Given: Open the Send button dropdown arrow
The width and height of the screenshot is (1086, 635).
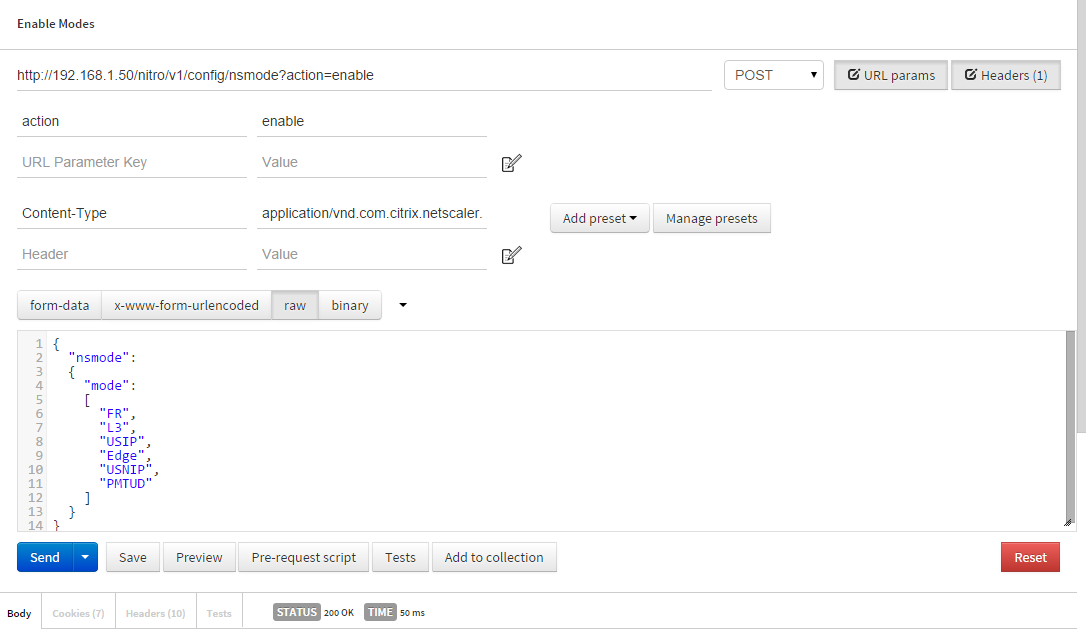Looking at the screenshot, I should [x=86, y=557].
